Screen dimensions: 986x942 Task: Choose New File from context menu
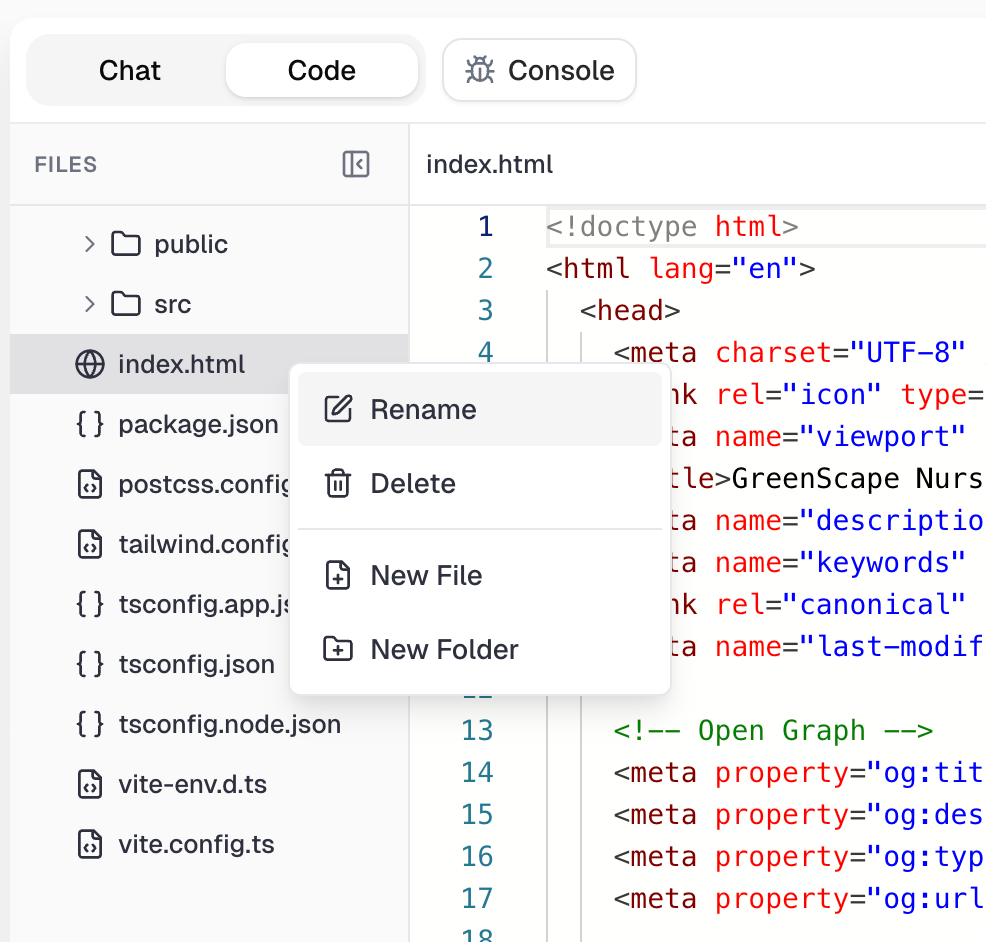click(480, 575)
